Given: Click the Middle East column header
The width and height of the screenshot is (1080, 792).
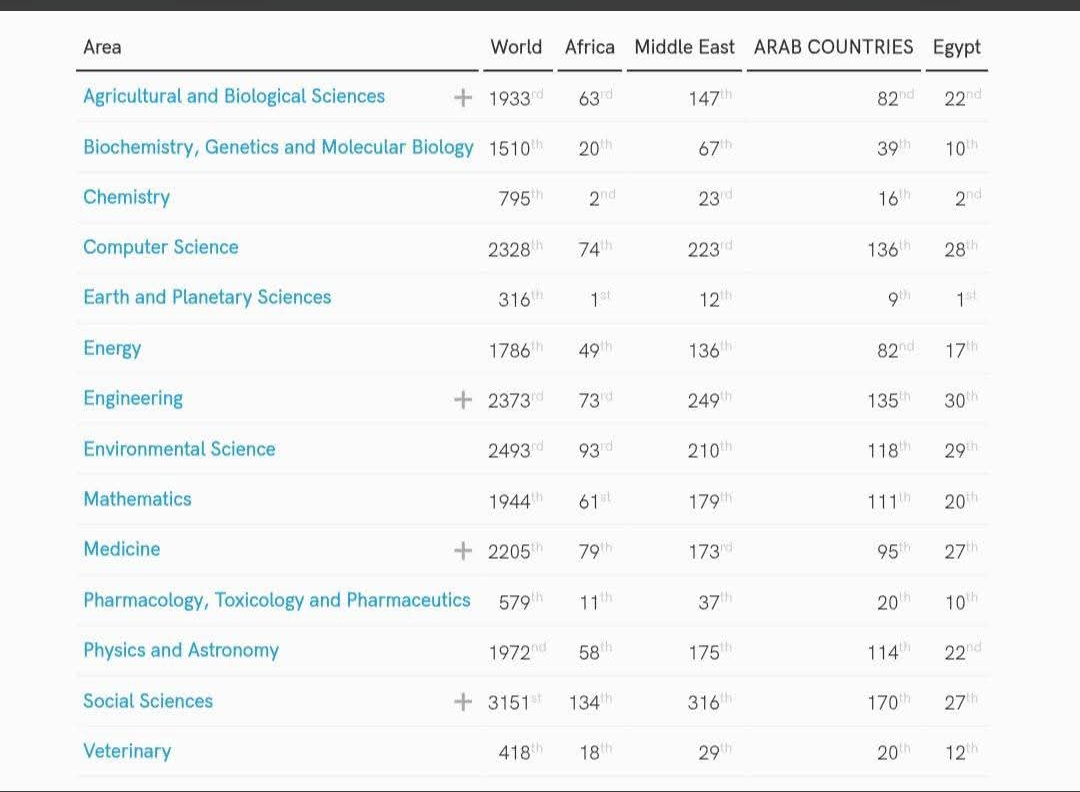Looking at the screenshot, I should pyautogui.click(x=685, y=47).
